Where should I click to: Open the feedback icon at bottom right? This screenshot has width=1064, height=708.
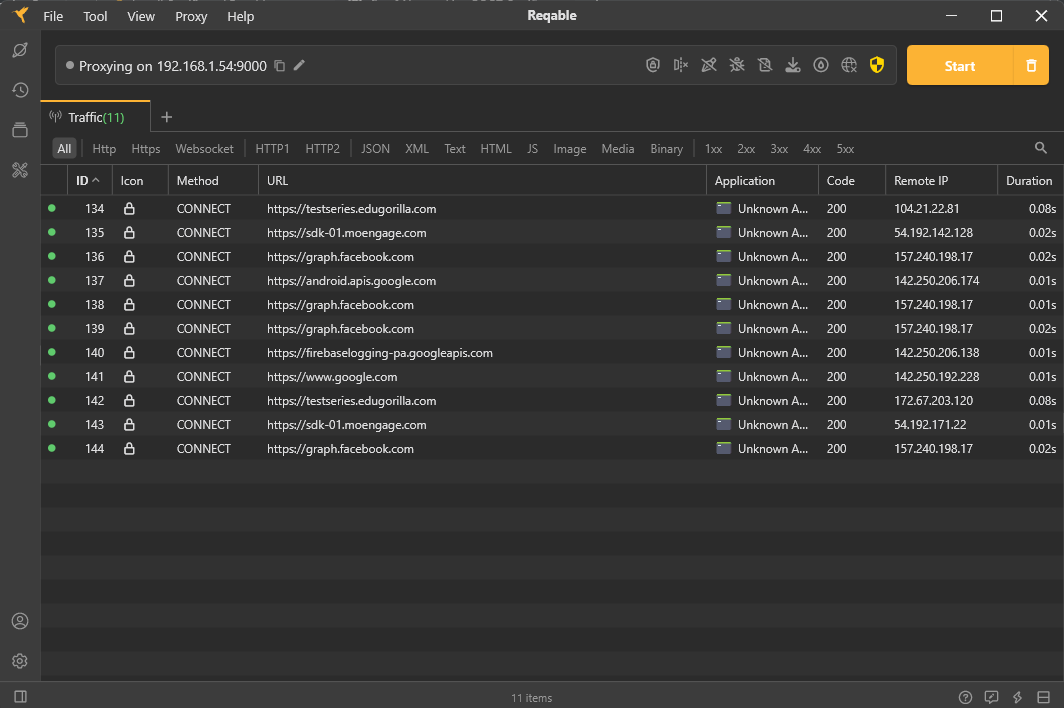991,697
